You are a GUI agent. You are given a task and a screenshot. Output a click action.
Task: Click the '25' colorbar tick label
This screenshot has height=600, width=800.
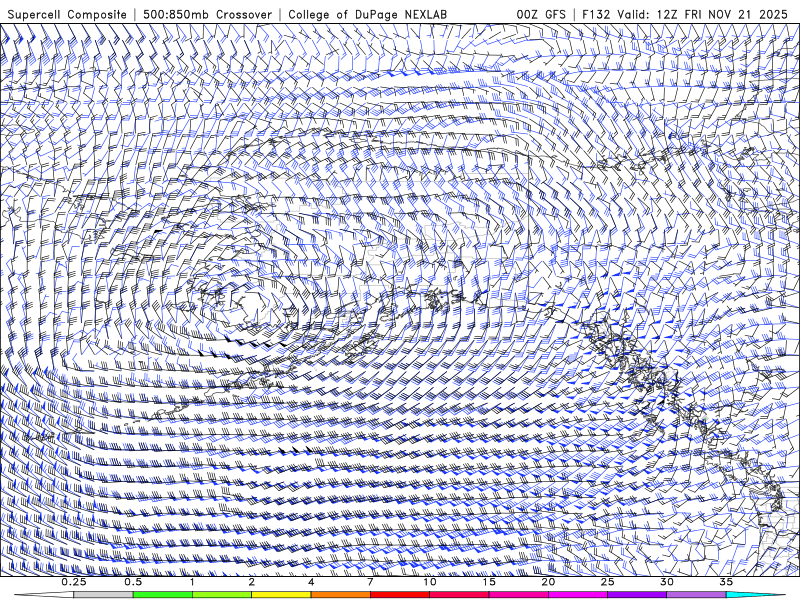tap(607, 582)
